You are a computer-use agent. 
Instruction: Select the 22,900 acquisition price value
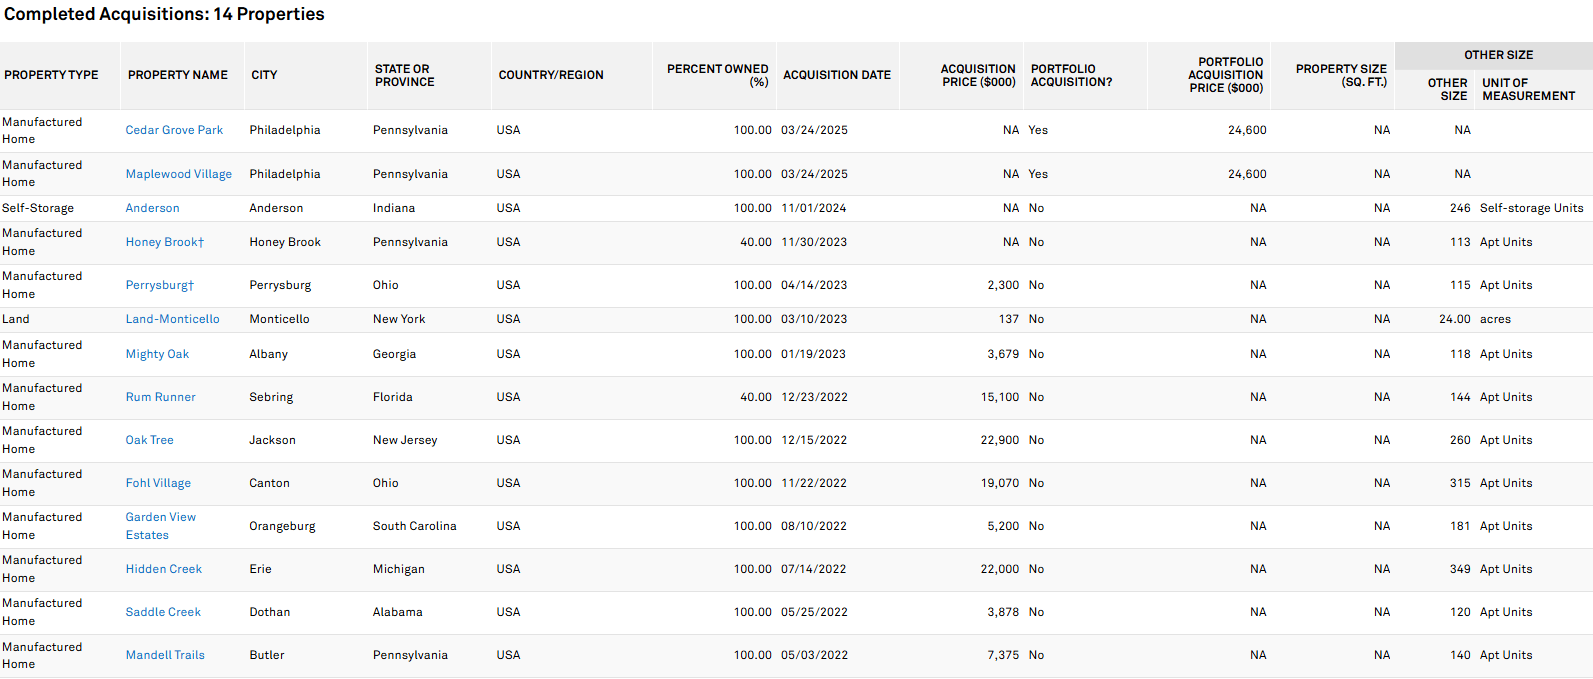(x=1000, y=440)
